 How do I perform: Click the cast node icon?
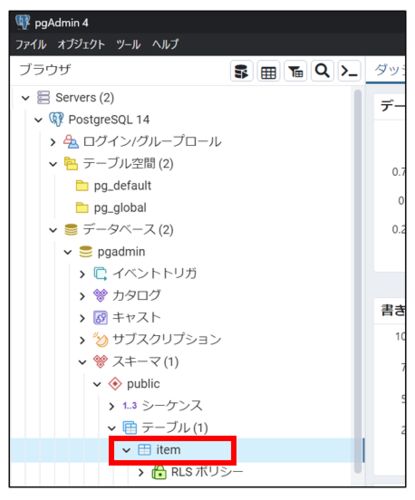click(x=100, y=318)
